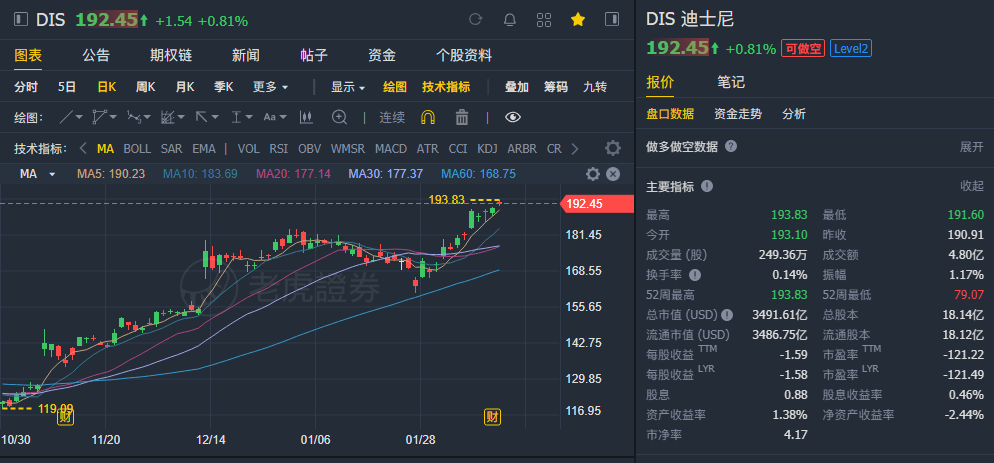Switch to the 资金 tab
This screenshot has height=463, width=994.
[382, 55]
